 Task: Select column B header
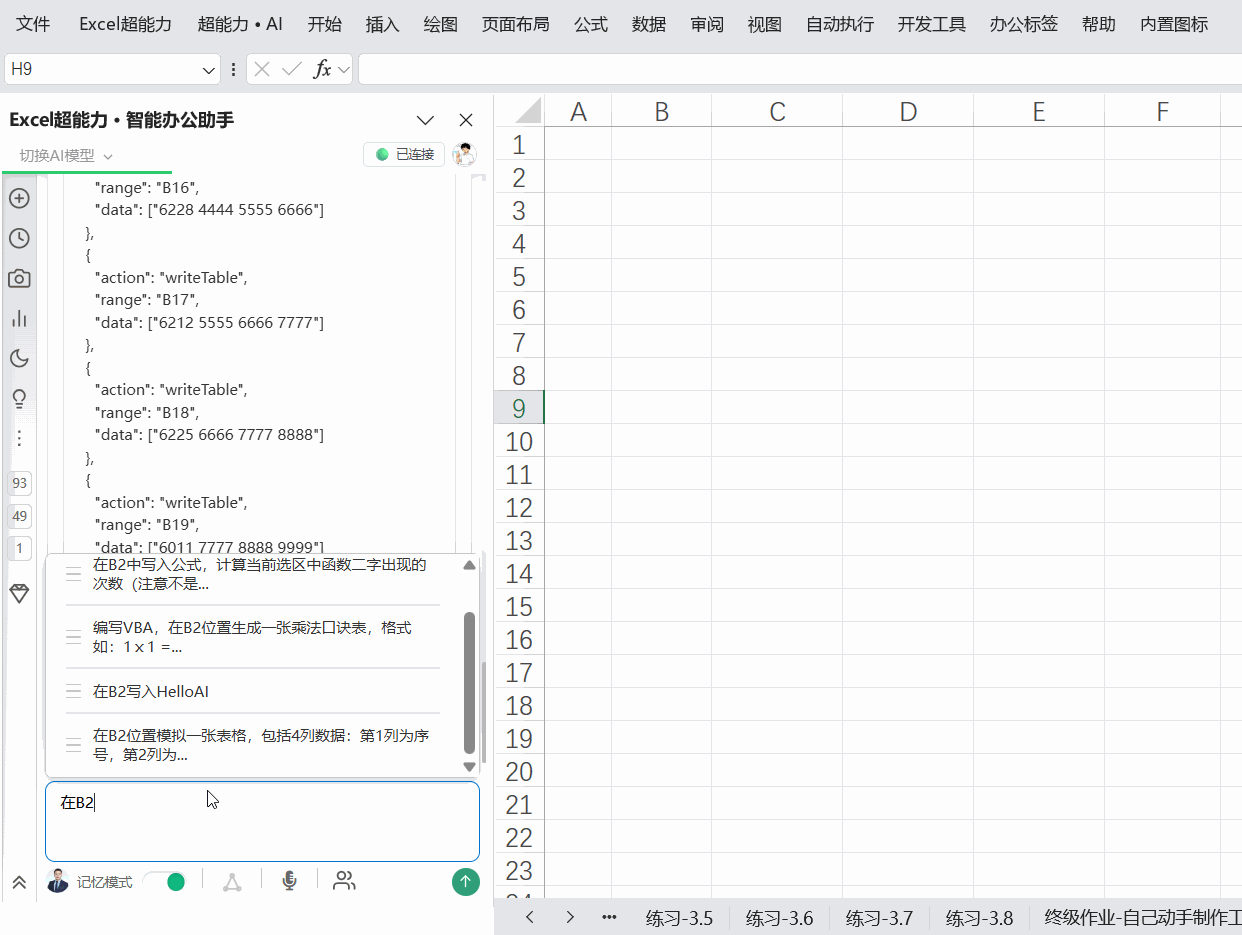(661, 111)
